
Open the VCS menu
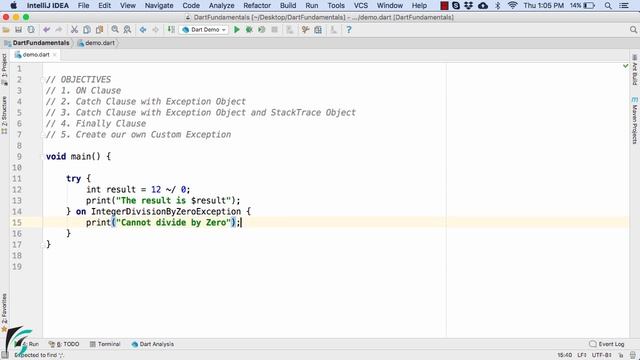point(360,5)
